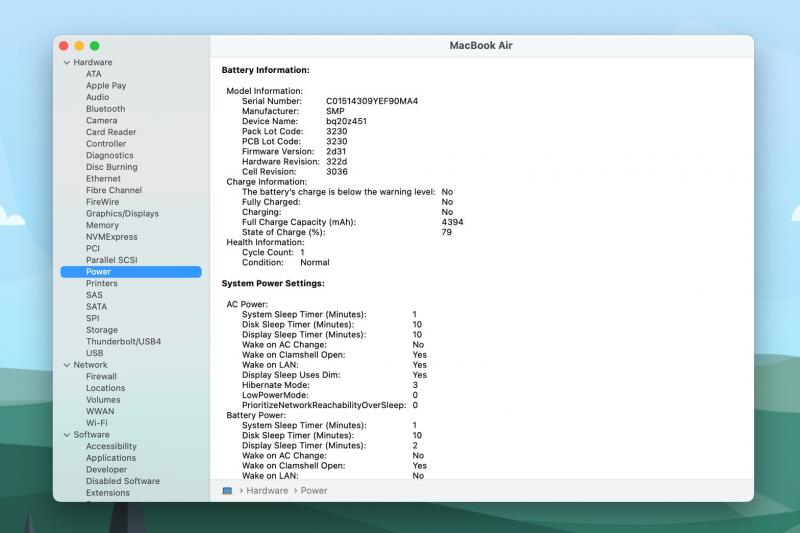Click Firmware Version value 2d31

click(x=336, y=151)
